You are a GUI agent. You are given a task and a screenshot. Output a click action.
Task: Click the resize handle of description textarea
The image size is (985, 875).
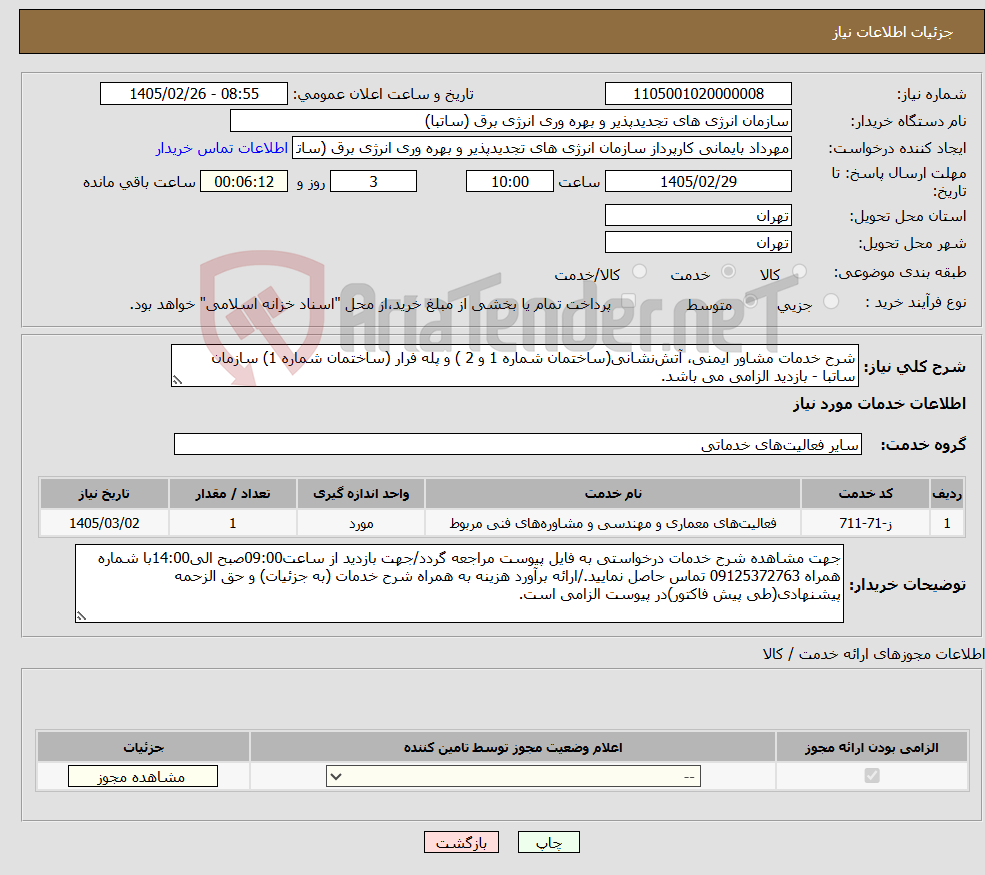[x=178, y=380]
